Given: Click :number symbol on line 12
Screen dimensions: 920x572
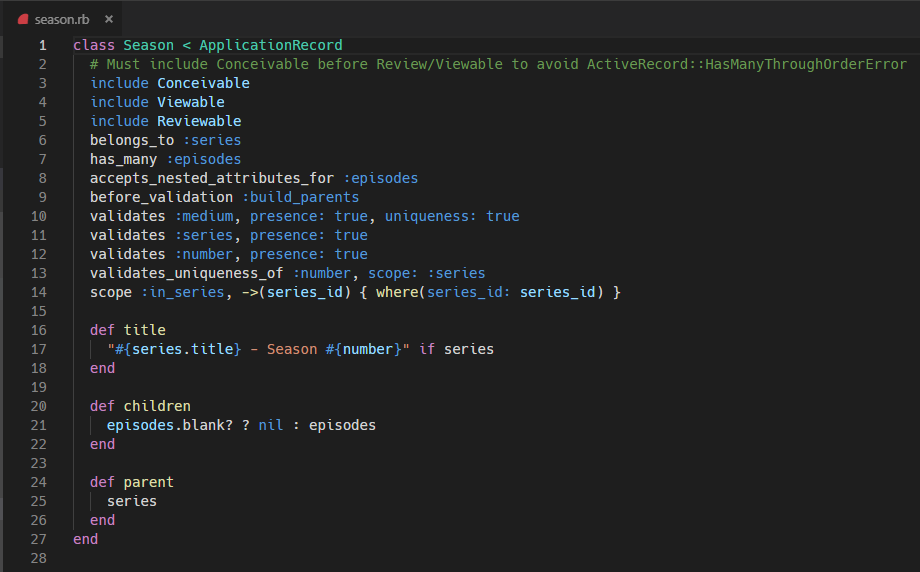Looking at the screenshot, I should pyautogui.click(x=204, y=254).
